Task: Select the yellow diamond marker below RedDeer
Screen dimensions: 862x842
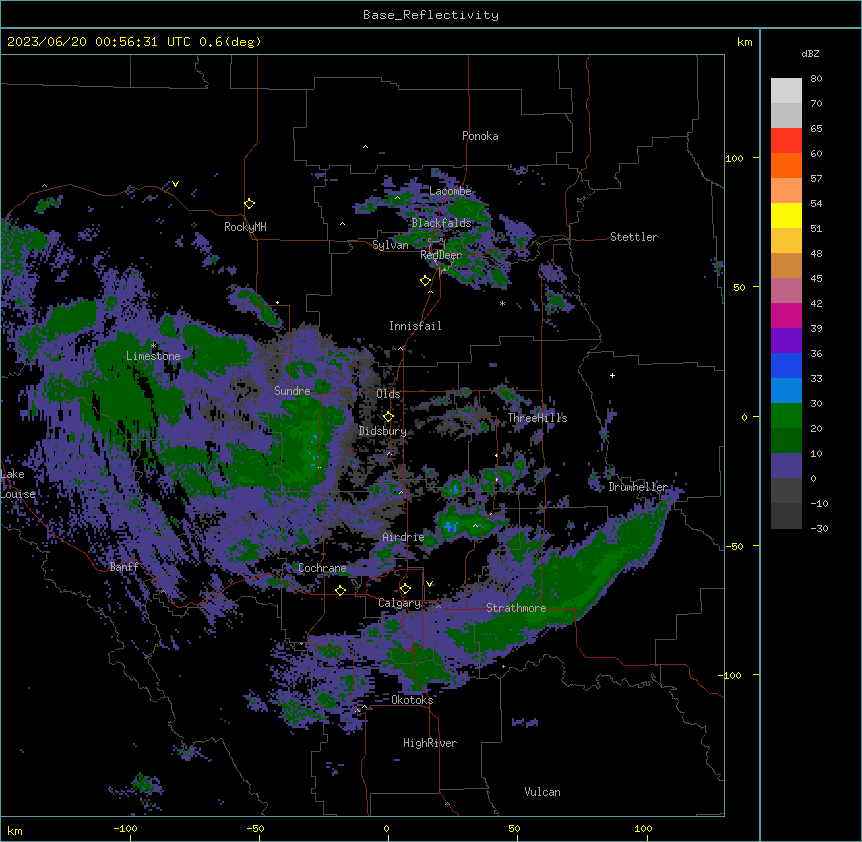Action: (425, 281)
